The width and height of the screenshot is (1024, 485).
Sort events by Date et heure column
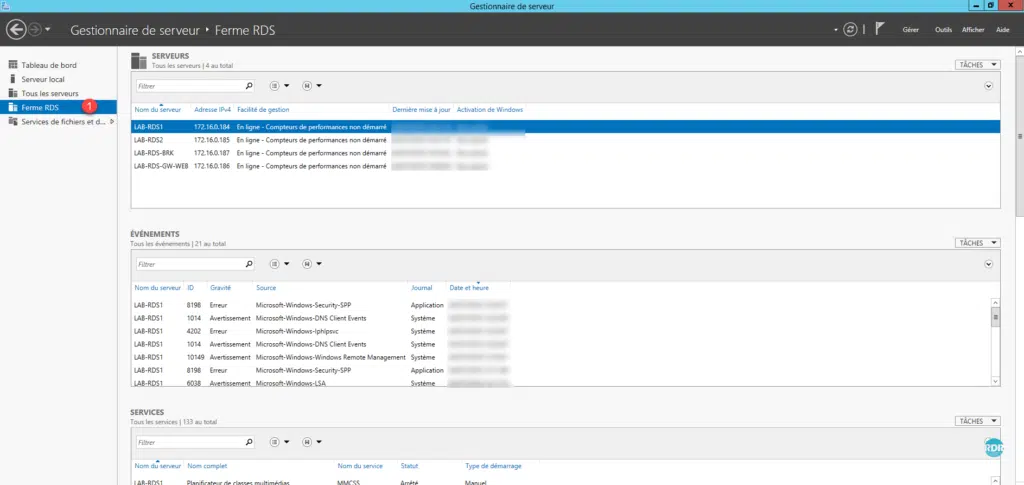pos(469,287)
